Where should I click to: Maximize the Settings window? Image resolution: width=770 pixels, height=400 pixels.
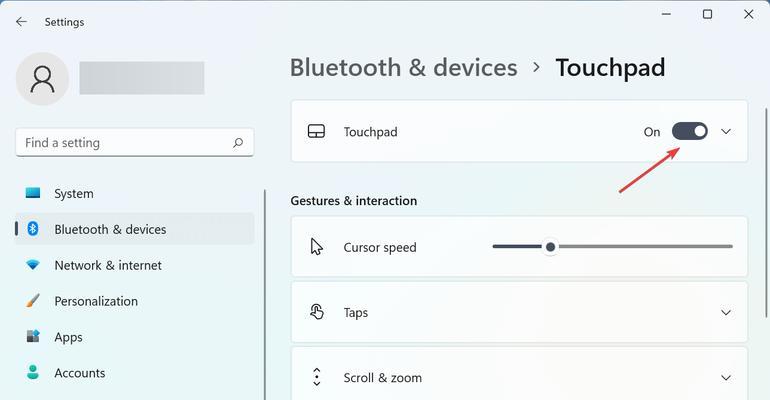(x=707, y=14)
